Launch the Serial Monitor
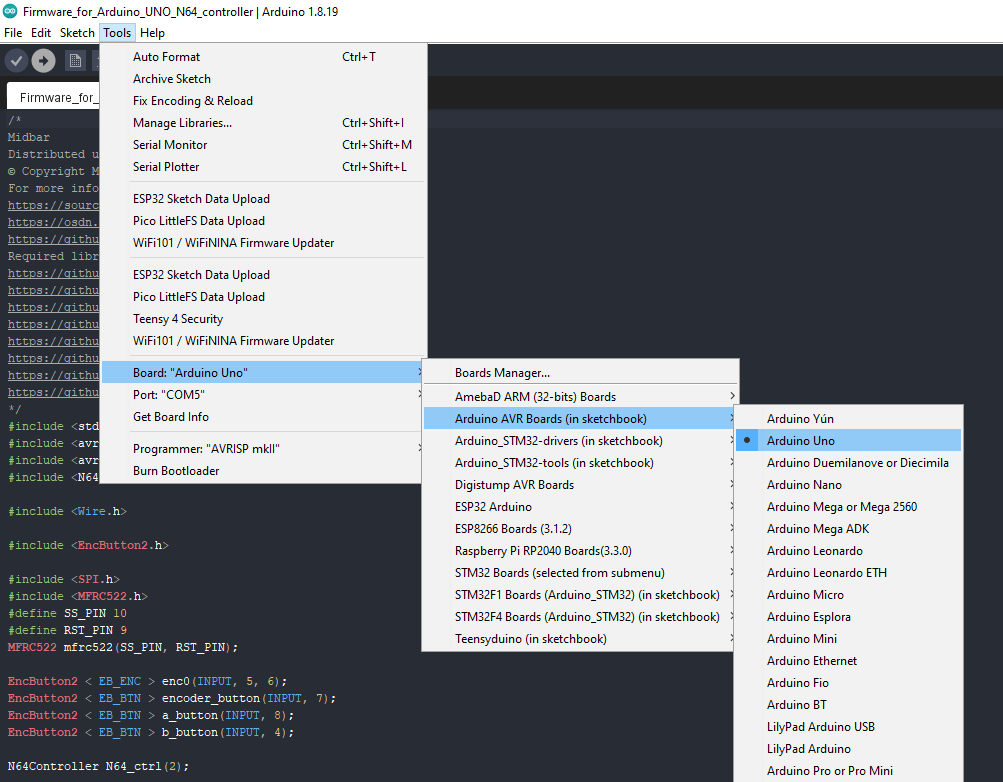 (263, 145)
